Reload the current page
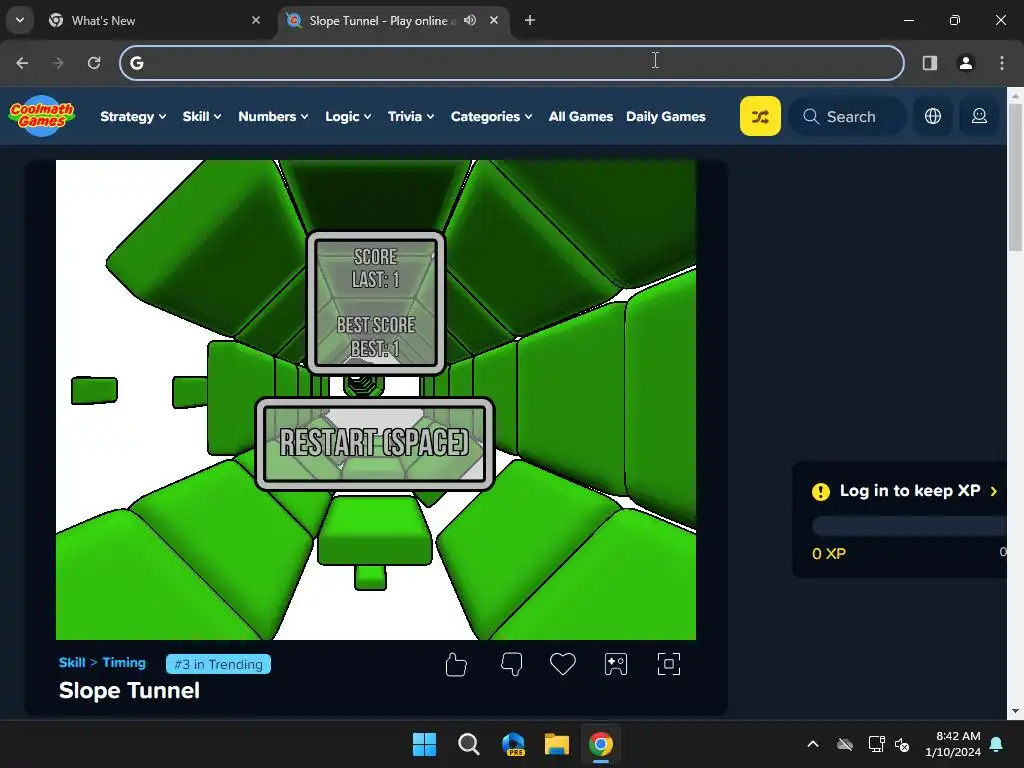Image resolution: width=1024 pixels, height=768 pixels. tap(94, 63)
